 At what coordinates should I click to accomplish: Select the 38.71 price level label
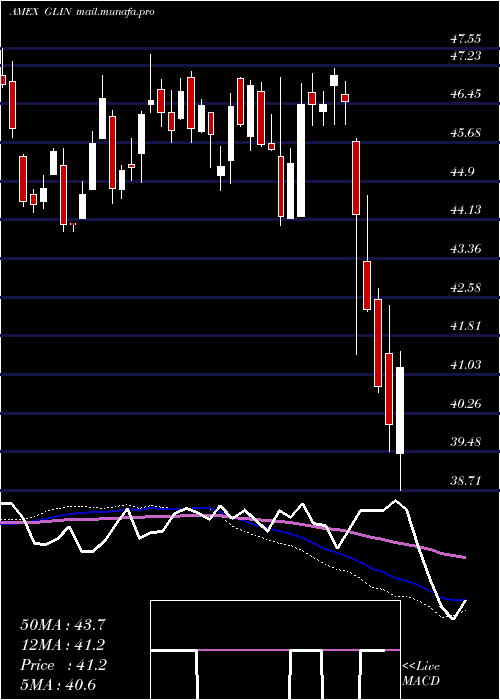click(x=466, y=481)
